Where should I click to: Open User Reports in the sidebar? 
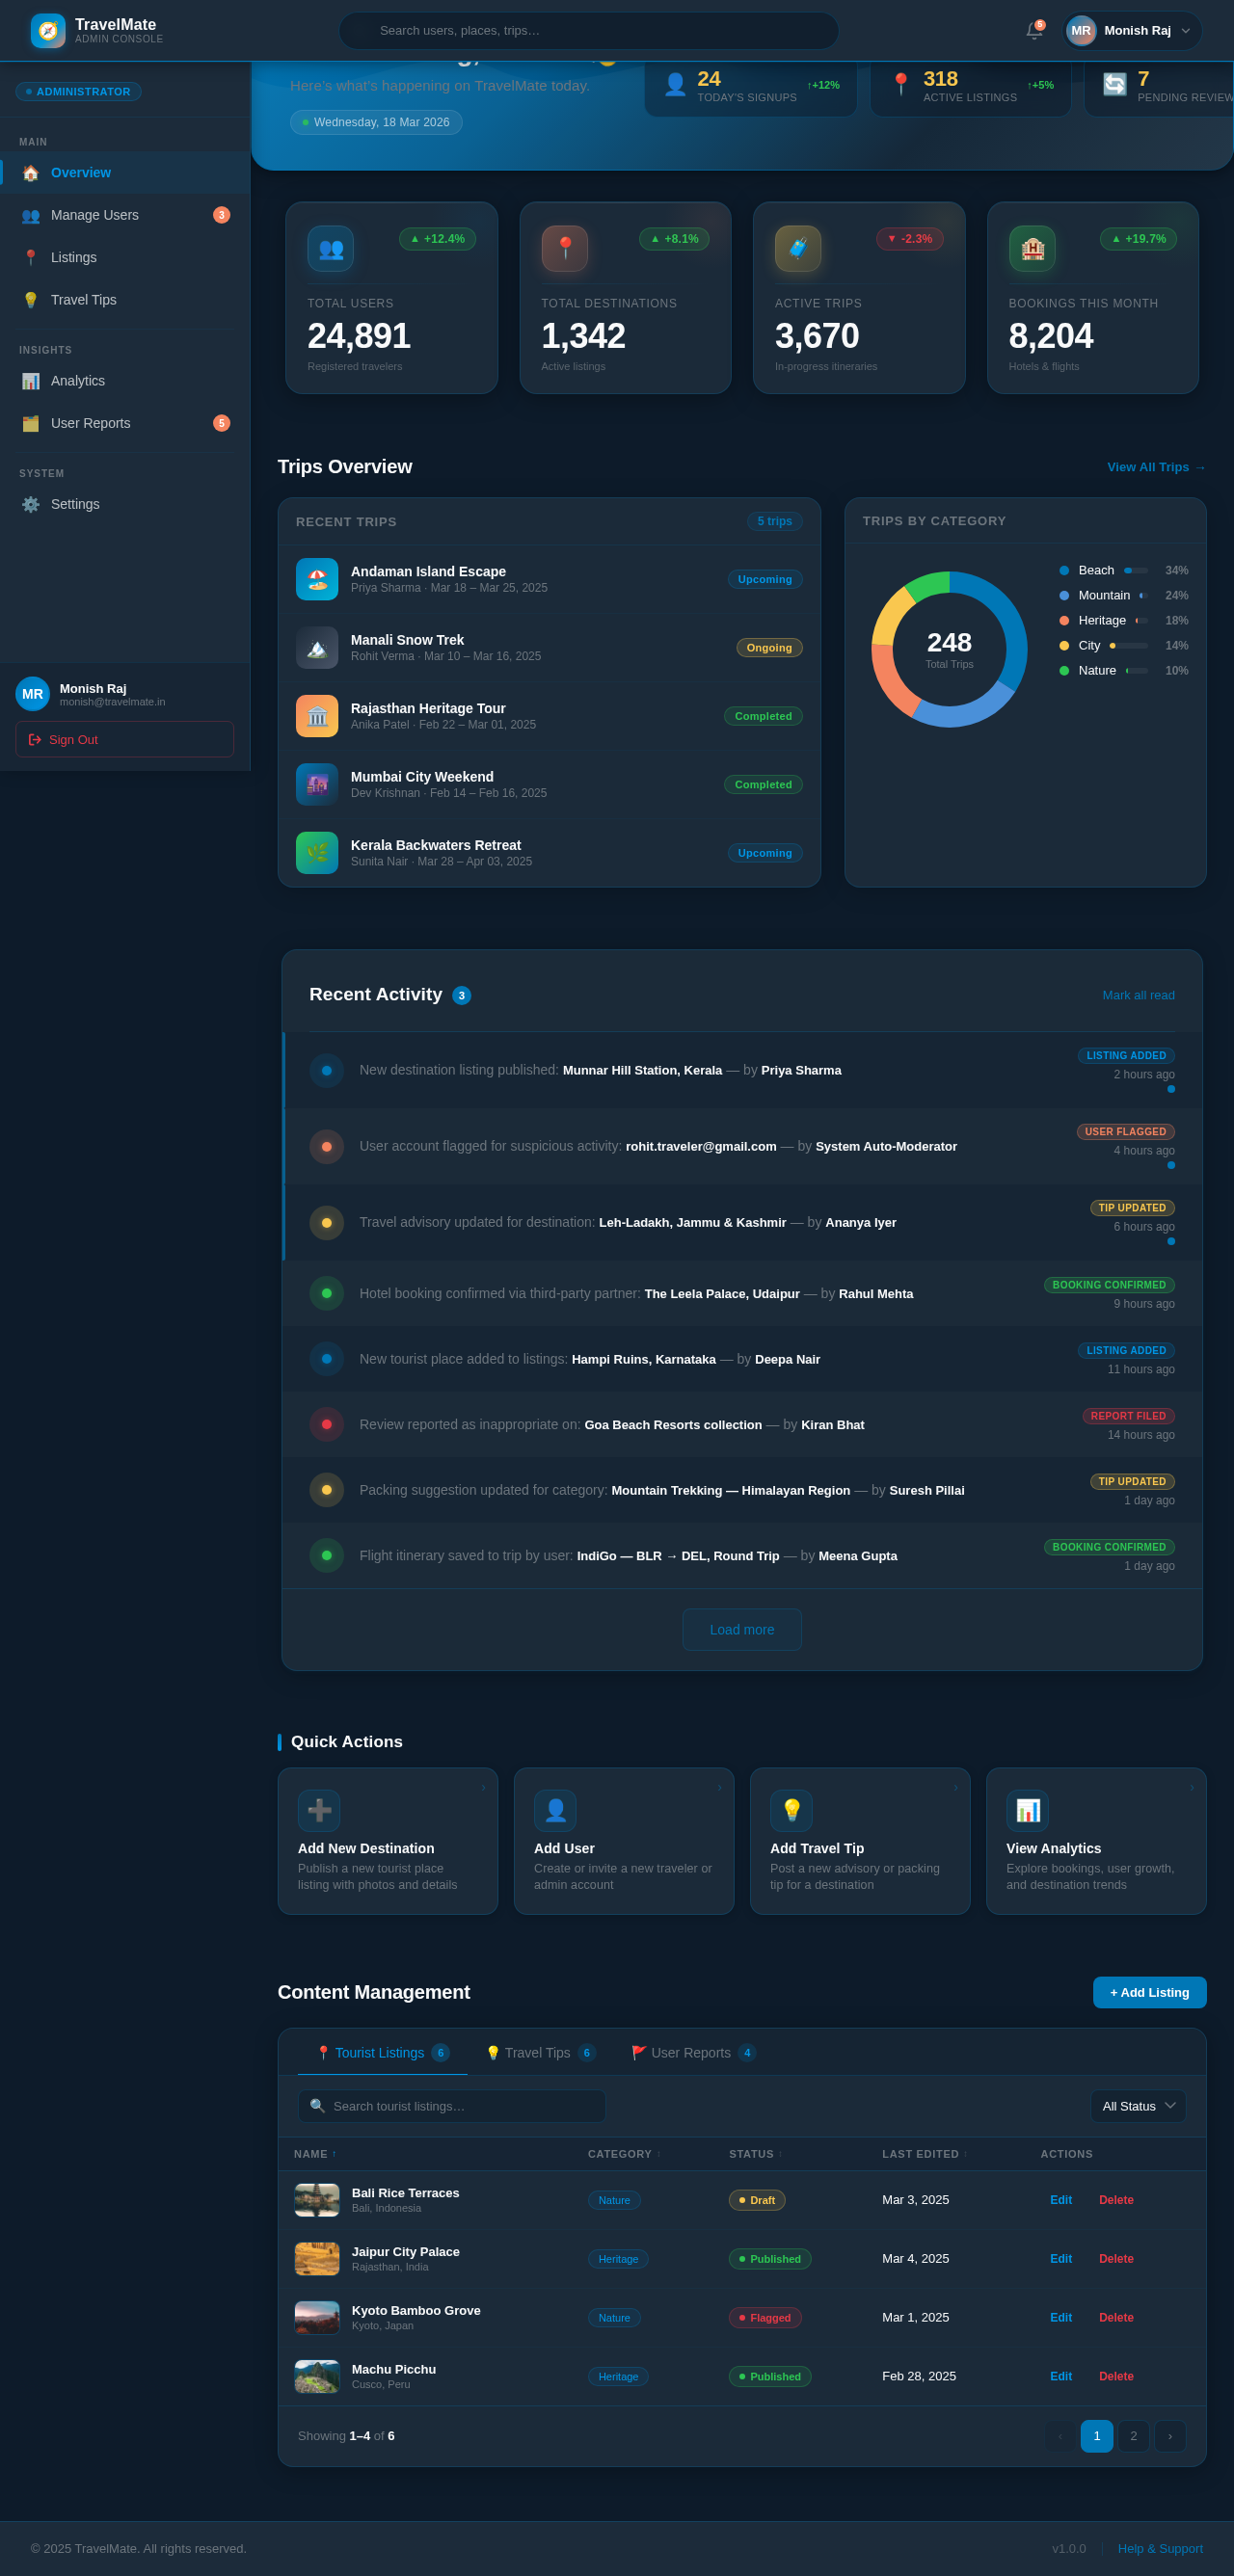125,423
